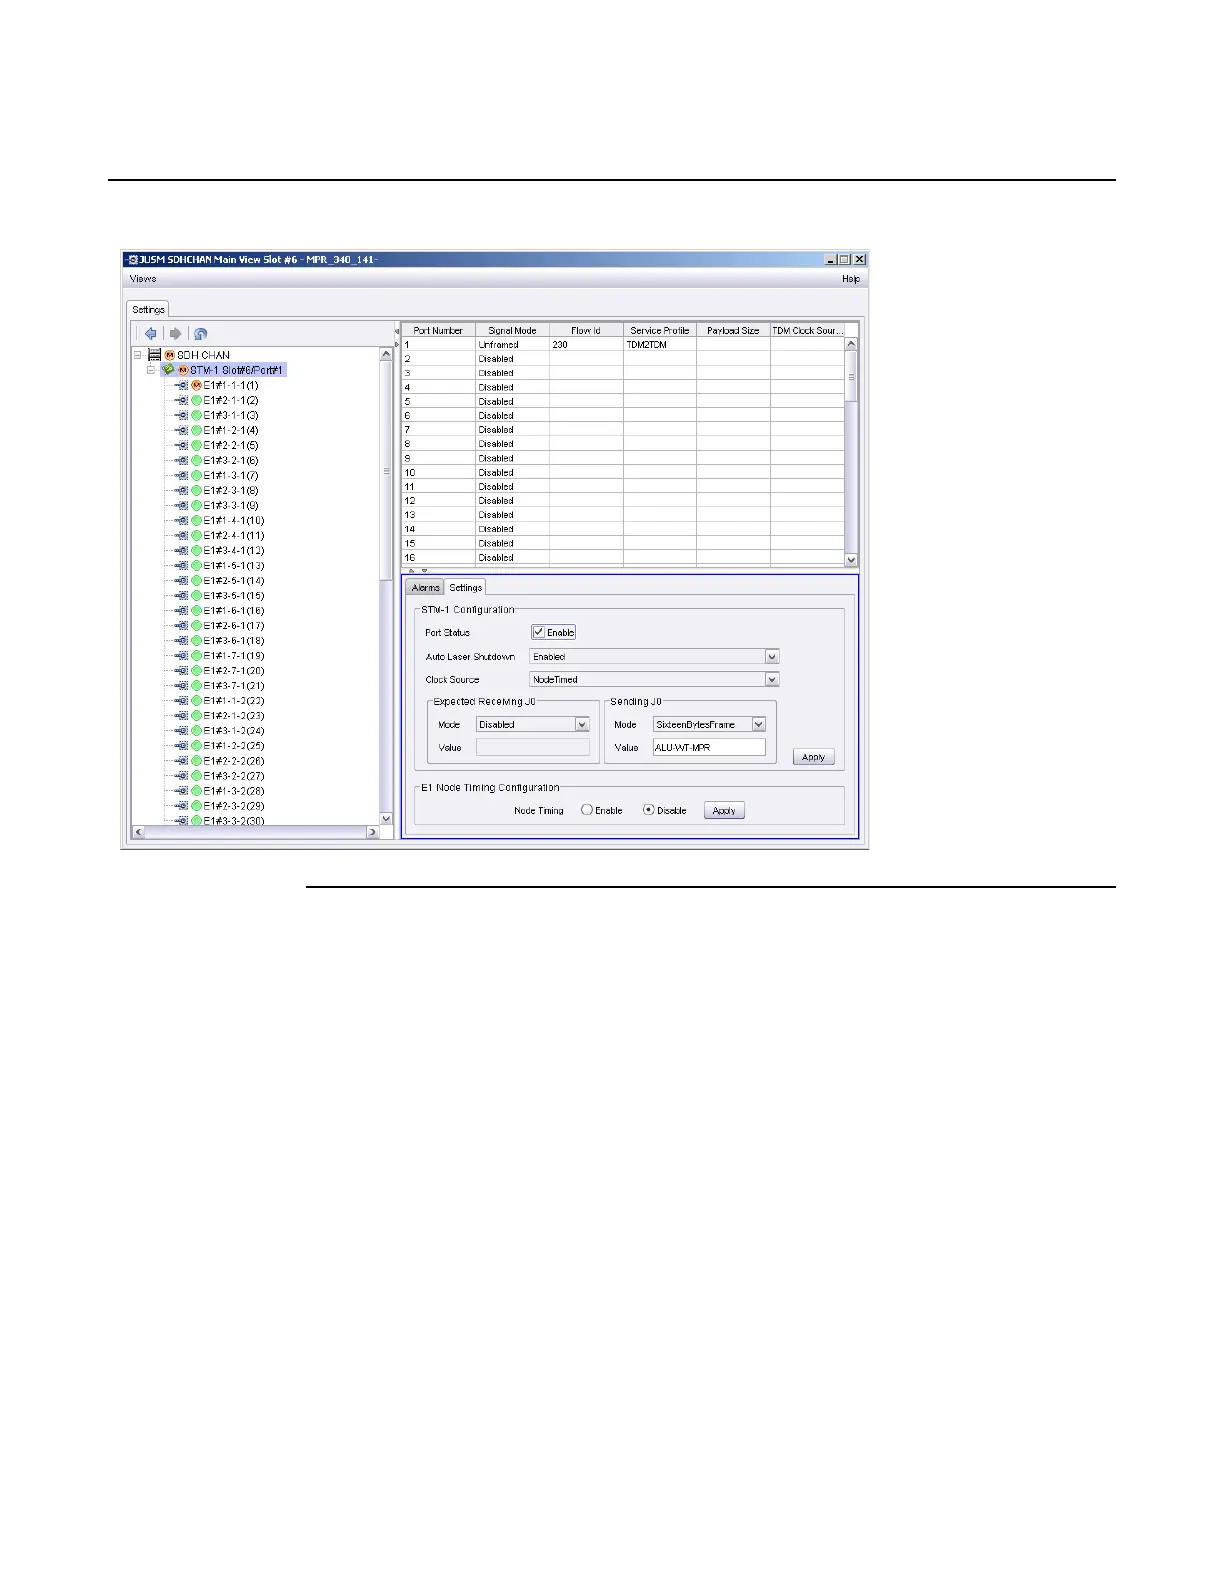Open the Views menu

(143, 279)
